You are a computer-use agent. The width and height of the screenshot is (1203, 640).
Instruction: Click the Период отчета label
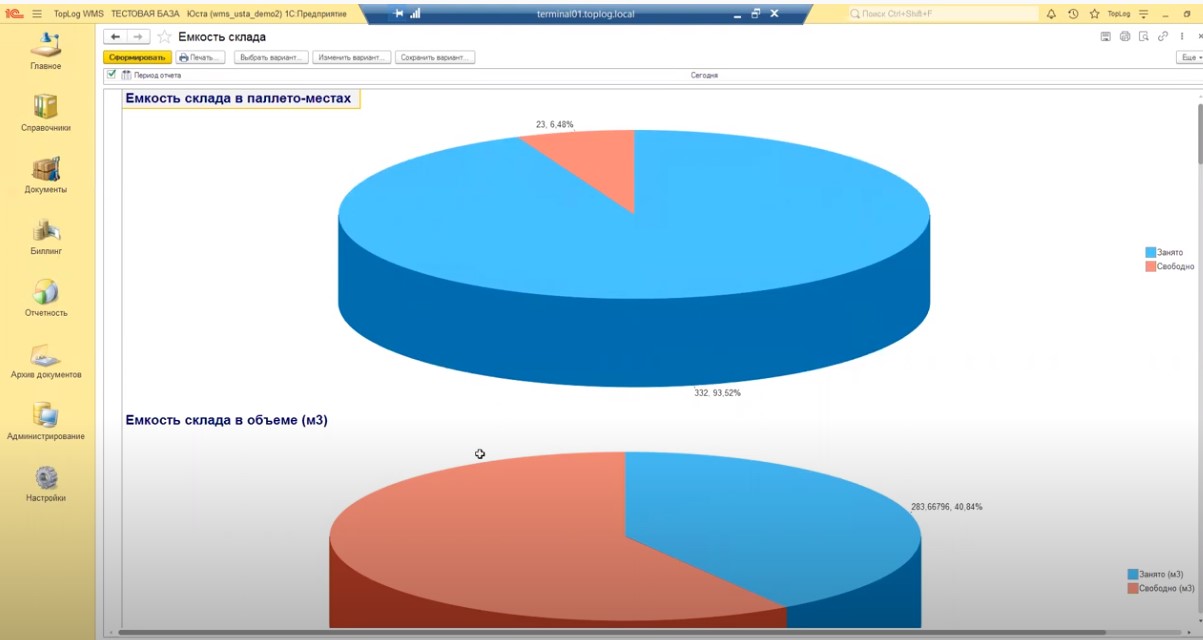(x=158, y=75)
